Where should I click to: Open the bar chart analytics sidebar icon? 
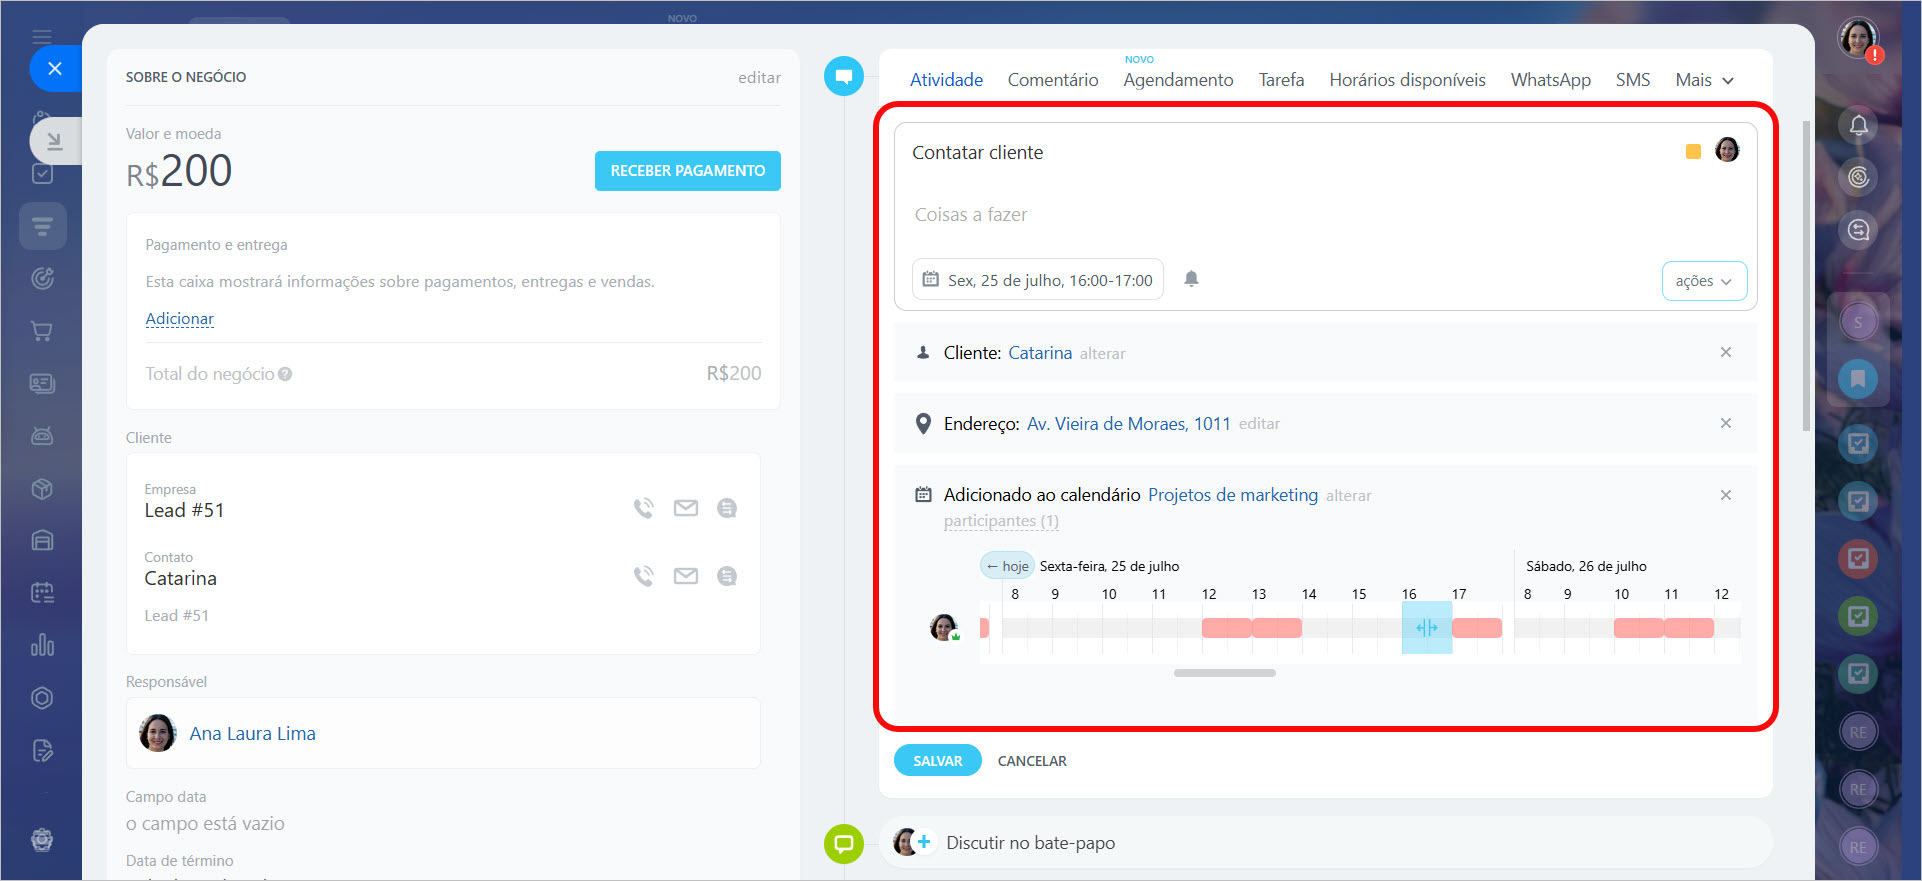tap(42, 644)
